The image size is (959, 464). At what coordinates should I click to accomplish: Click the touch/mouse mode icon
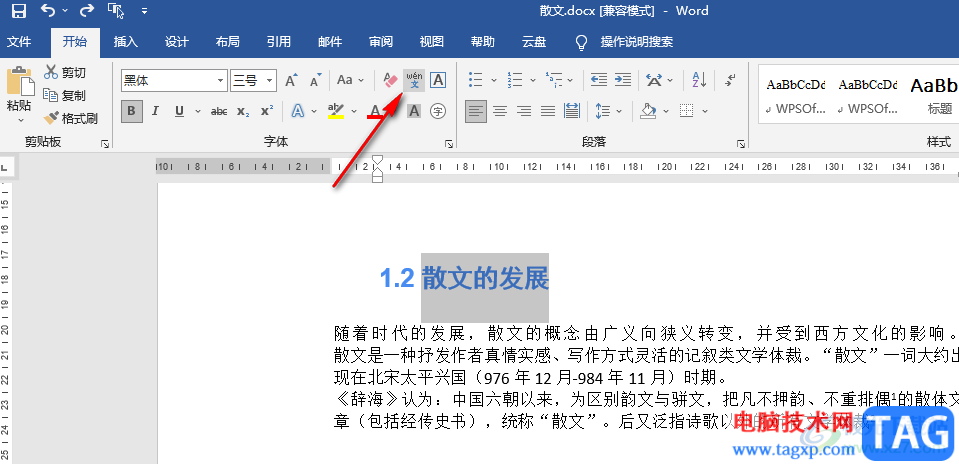[x=115, y=10]
